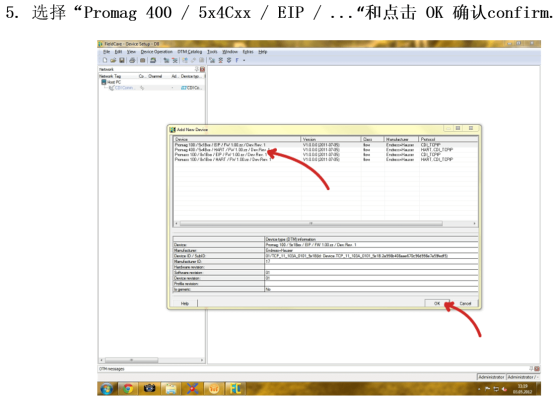Click the Device type column header
The width and height of the screenshot is (554, 399).
click(x=191, y=76)
